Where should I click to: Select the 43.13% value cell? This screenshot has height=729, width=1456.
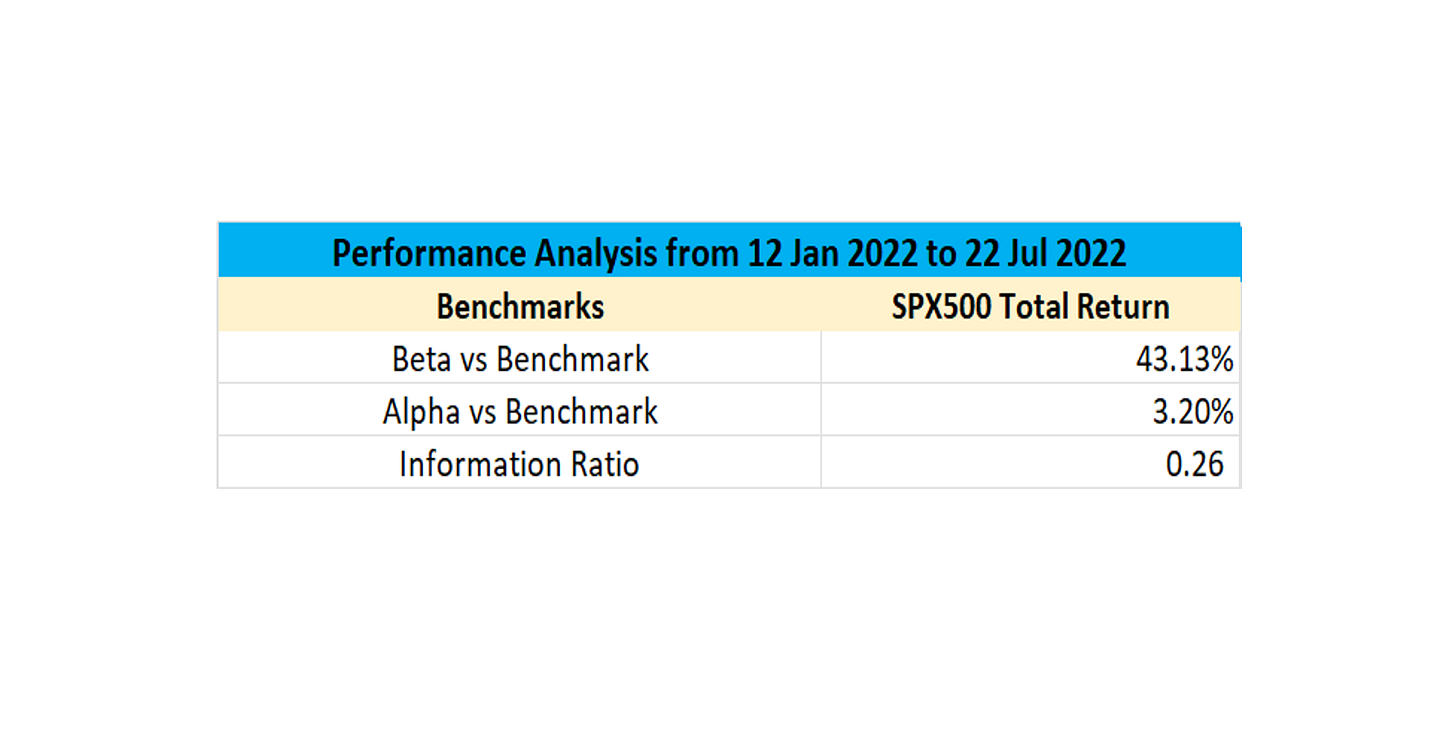1031,358
